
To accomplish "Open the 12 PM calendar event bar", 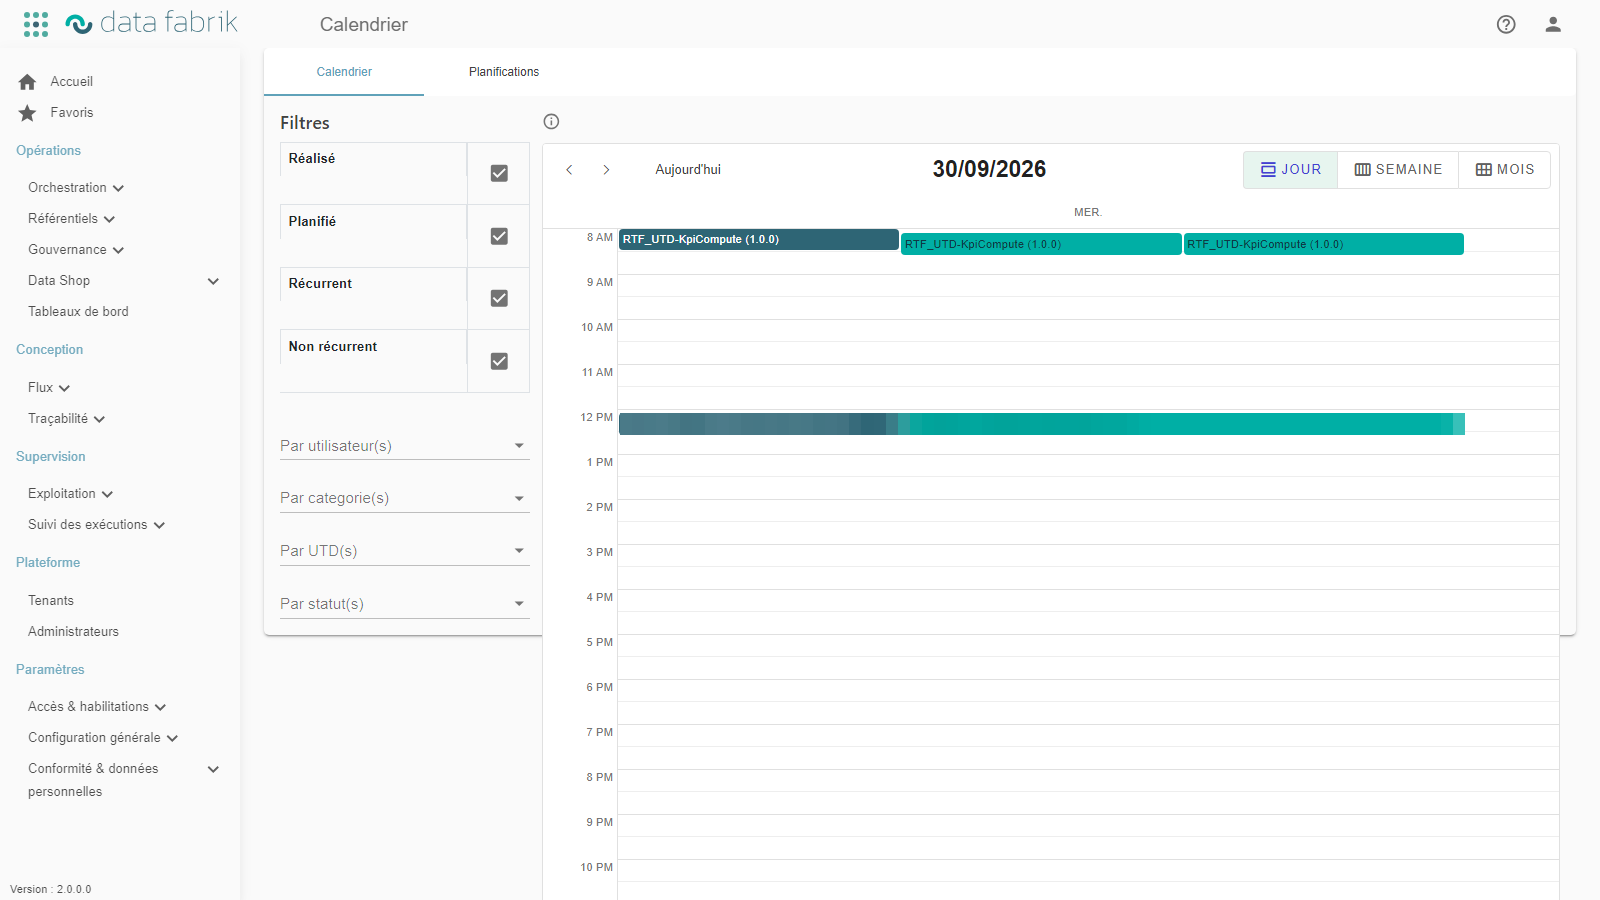I will [x=1042, y=424].
